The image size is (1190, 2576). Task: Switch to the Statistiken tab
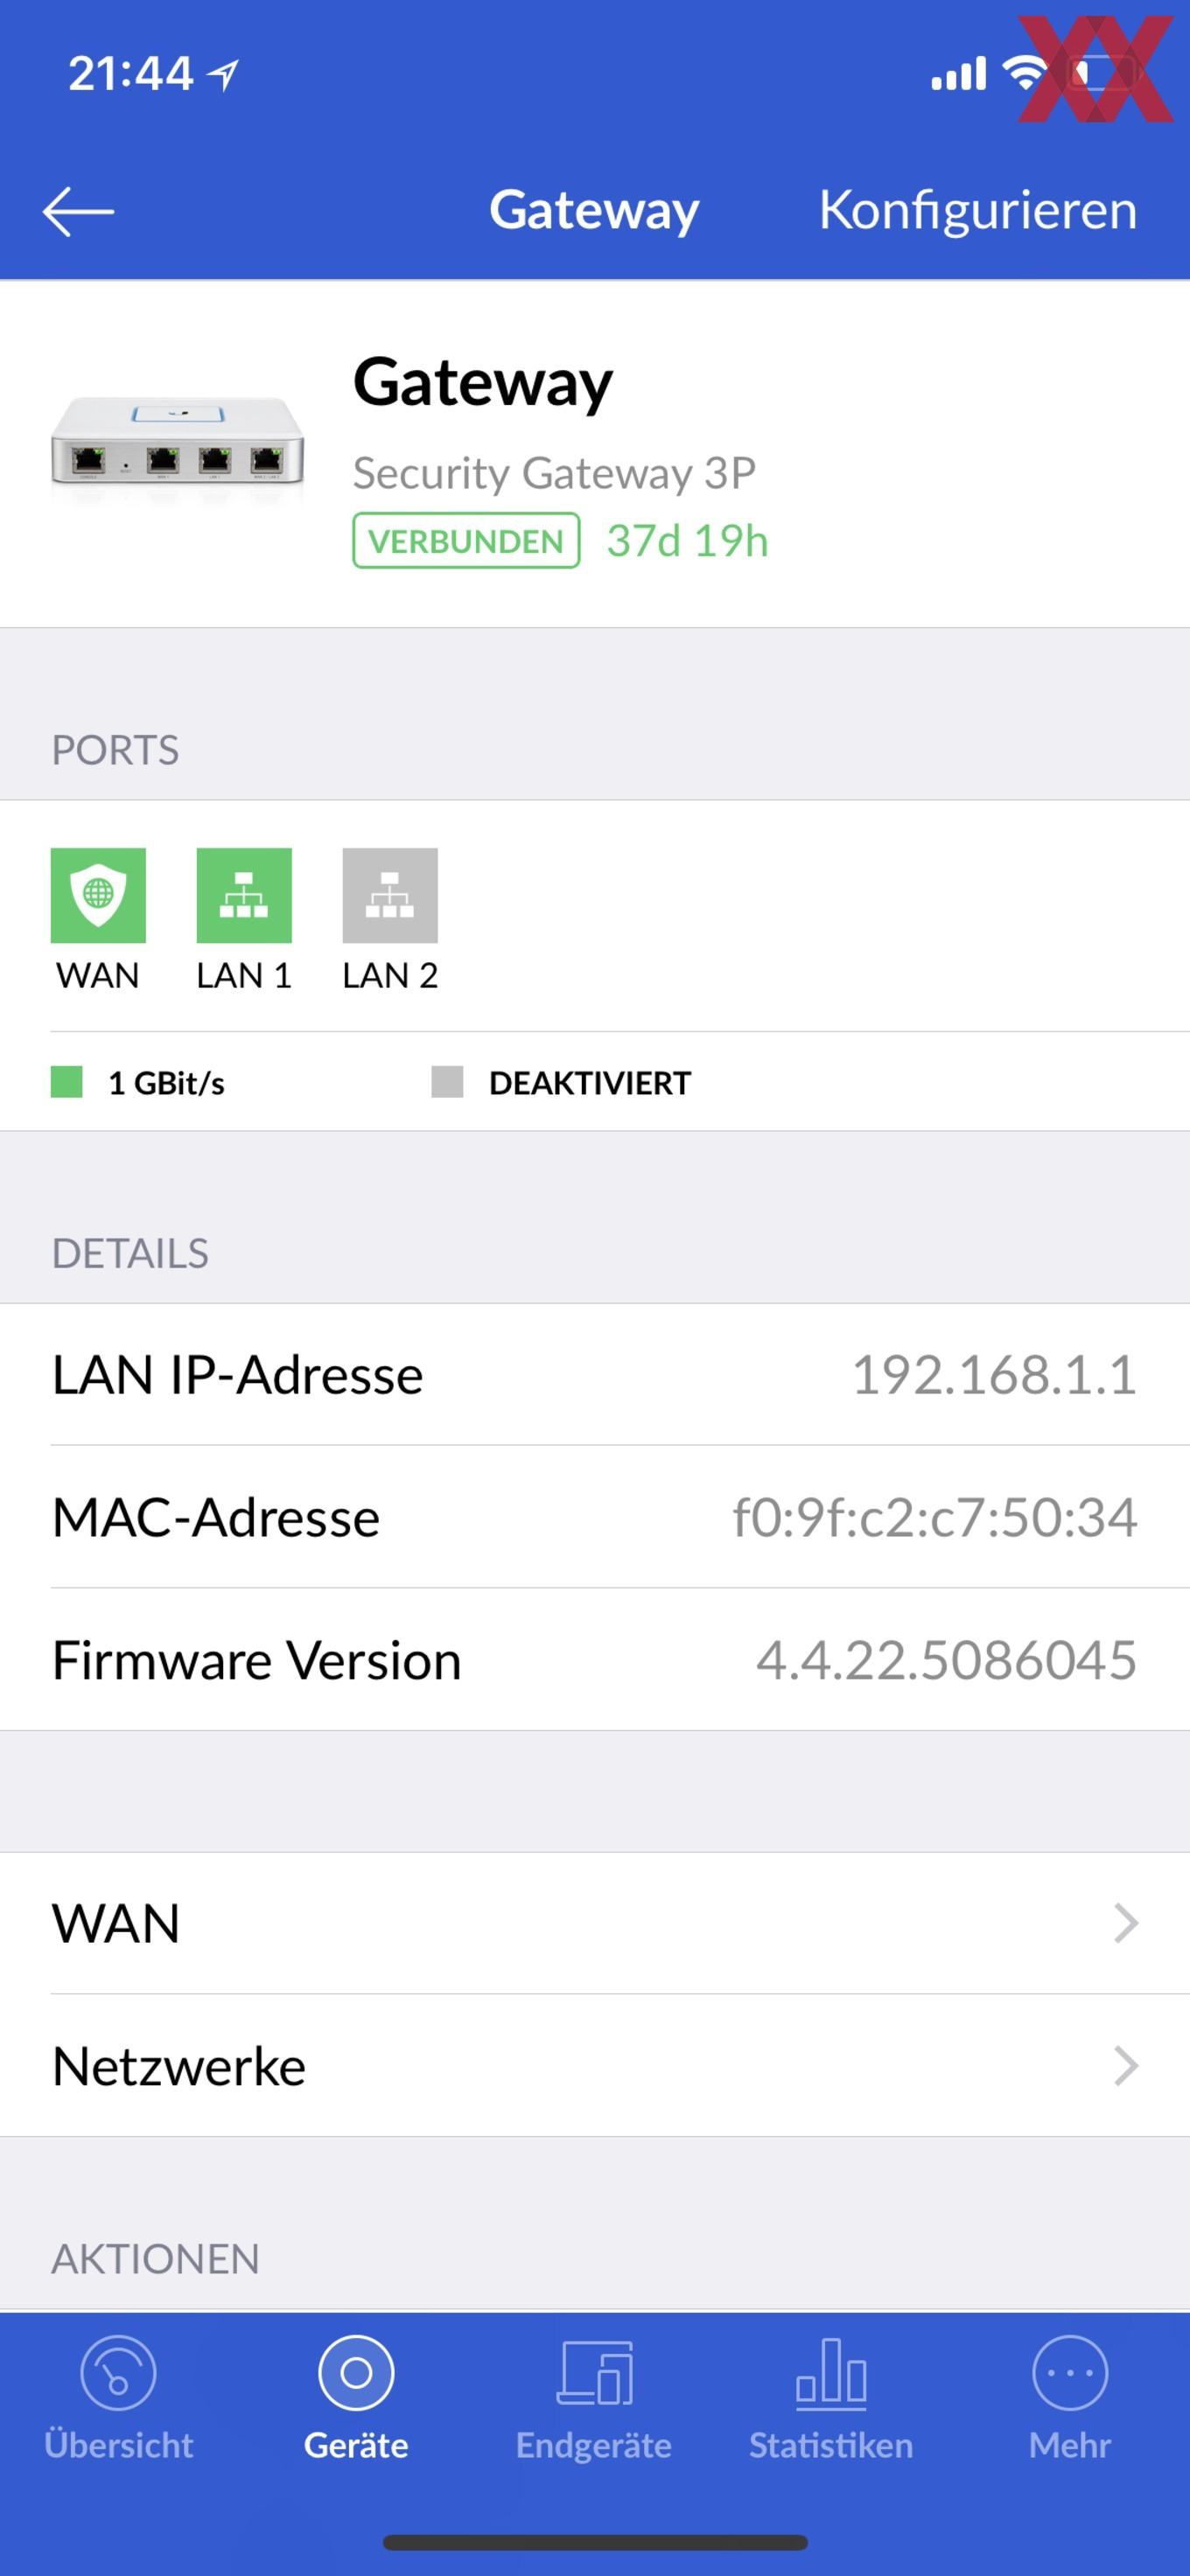(831, 2399)
